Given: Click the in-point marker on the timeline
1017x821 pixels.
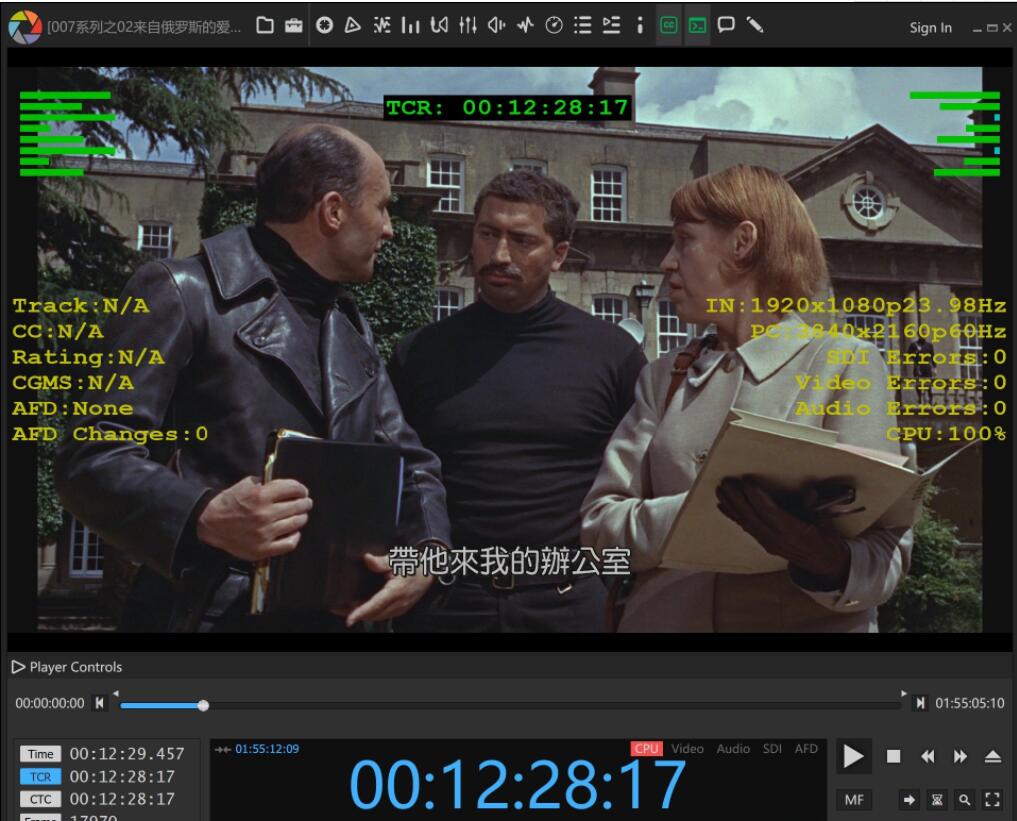Looking at the screenshot, I should [x=115, y=694].
